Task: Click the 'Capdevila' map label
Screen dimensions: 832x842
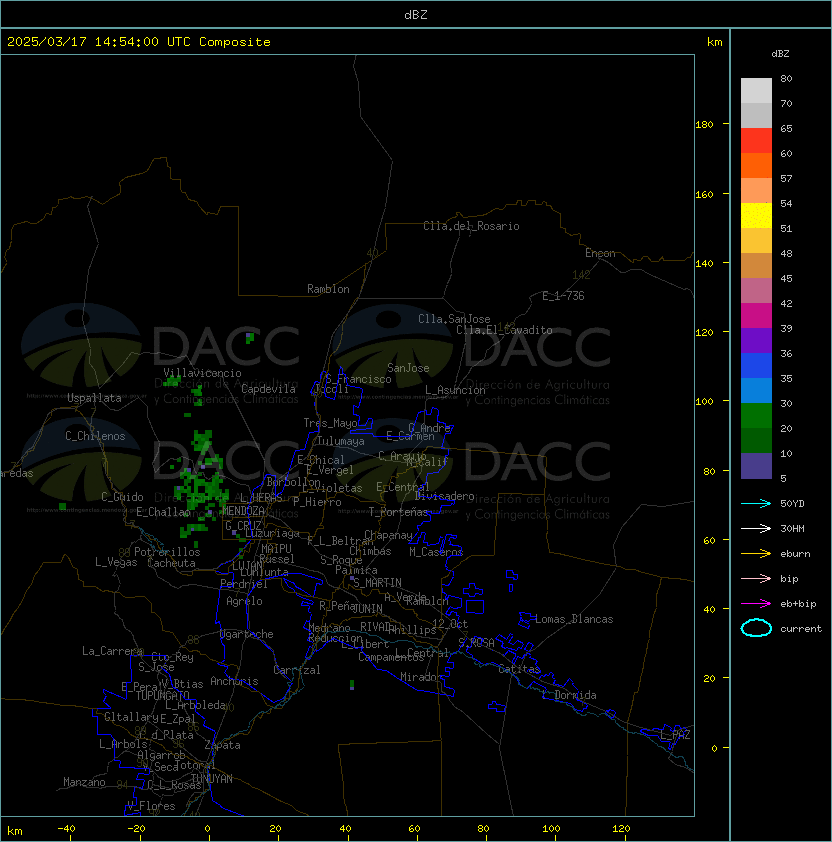Action: 268,389
